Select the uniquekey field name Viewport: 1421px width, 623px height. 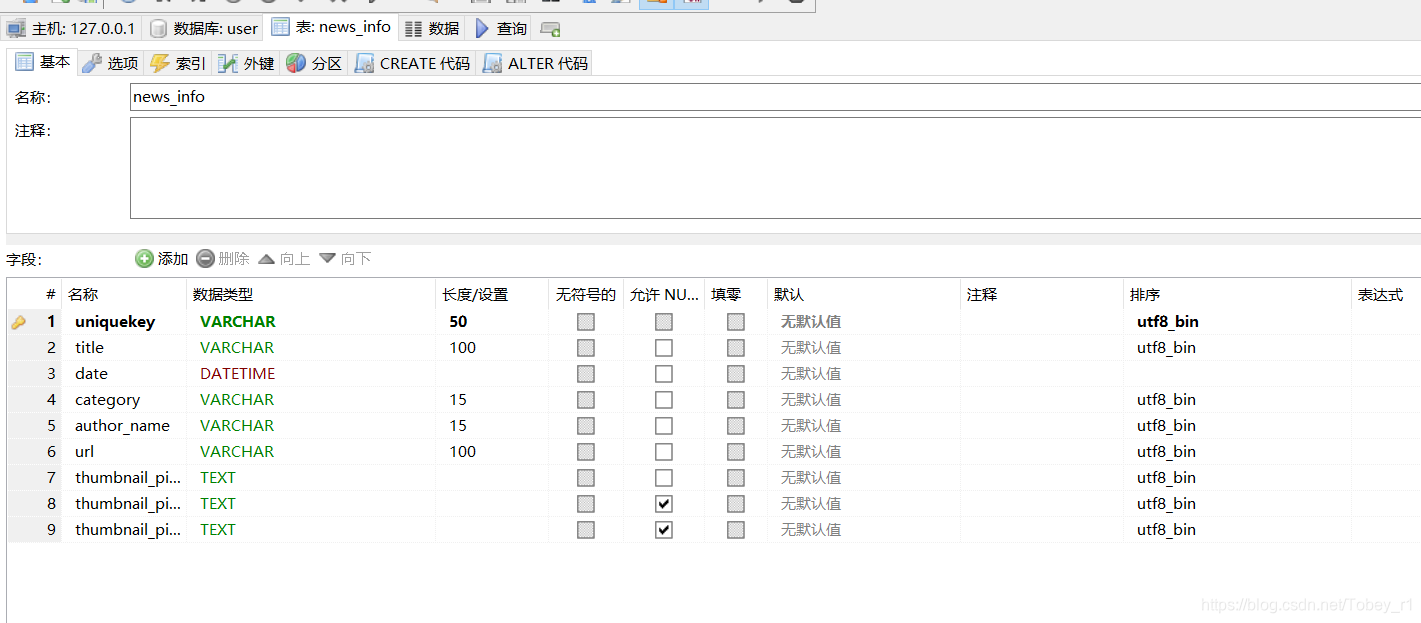point(115,322)
